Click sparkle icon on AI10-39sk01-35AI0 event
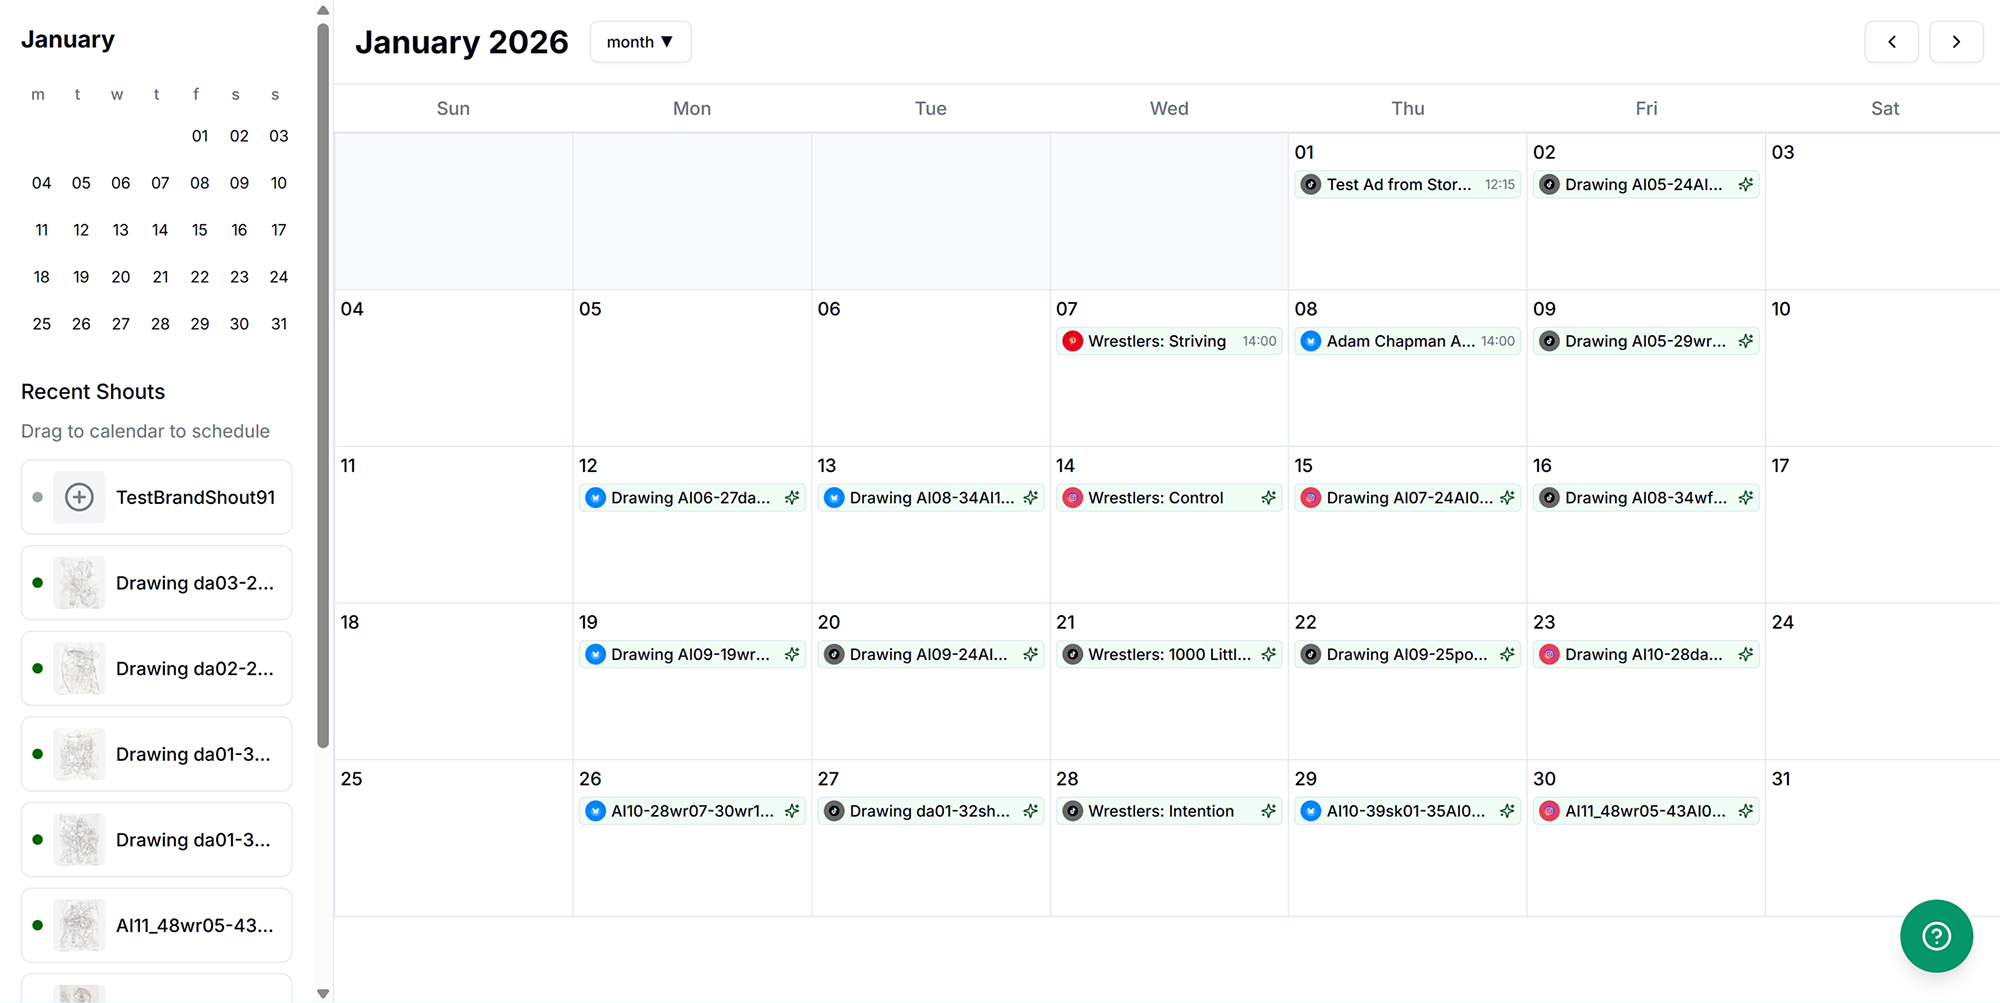 [1508, 811]
